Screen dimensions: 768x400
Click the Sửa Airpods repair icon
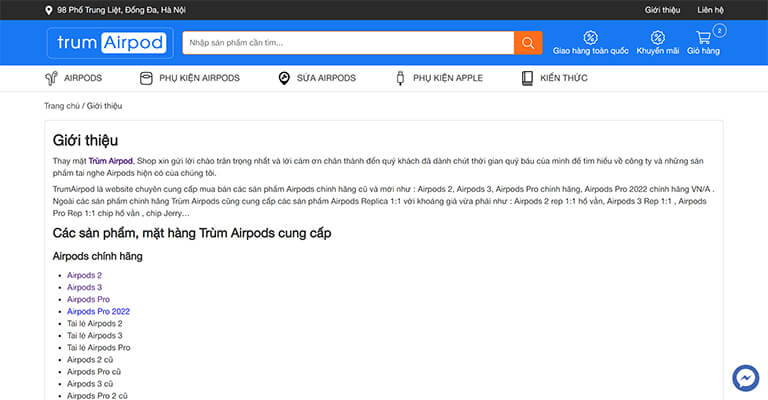(284, 78)
